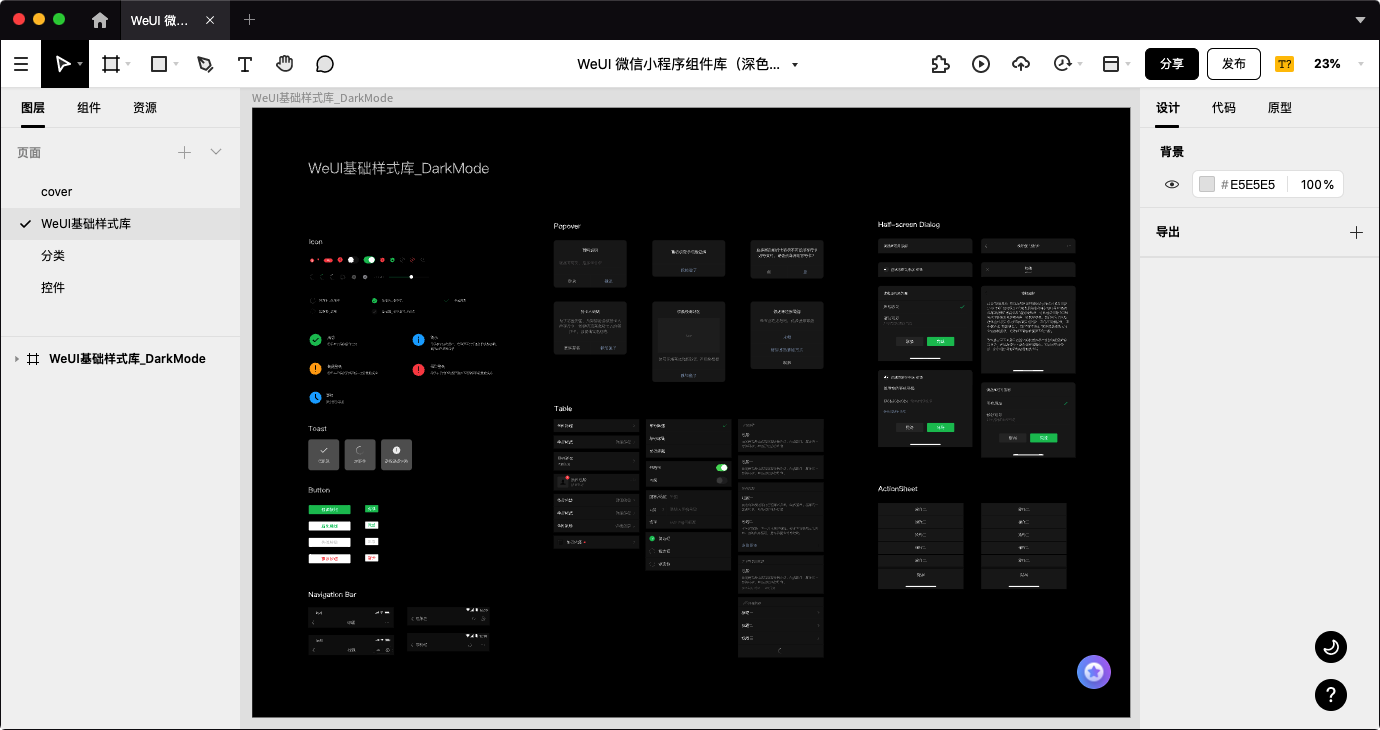The width and height of the screenshot is (1380, 730).
Task: Click the background color swatch
Action: click(x=1207, y=184)
